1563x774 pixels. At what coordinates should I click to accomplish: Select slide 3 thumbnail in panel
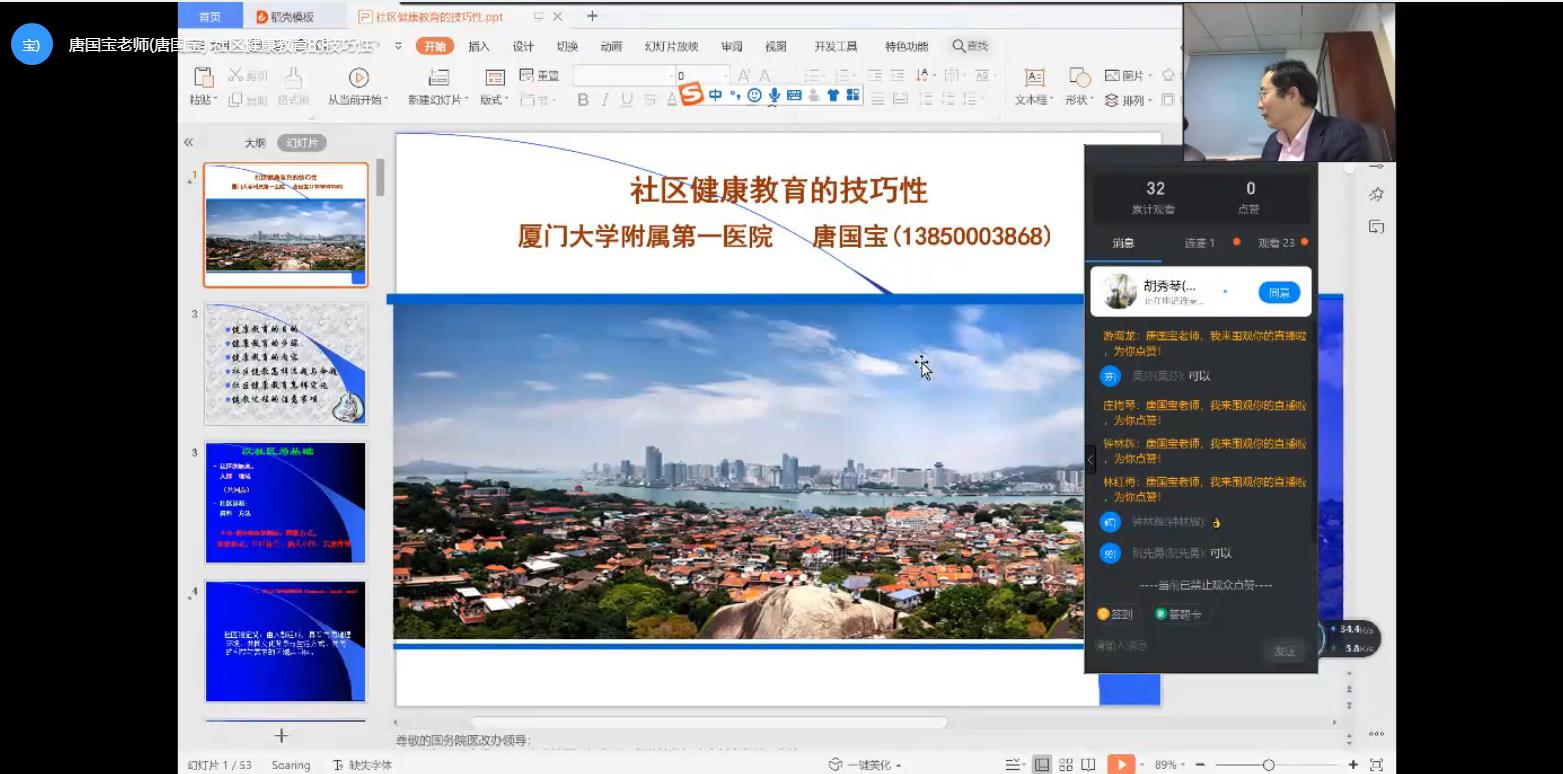(x=286, y=502)
